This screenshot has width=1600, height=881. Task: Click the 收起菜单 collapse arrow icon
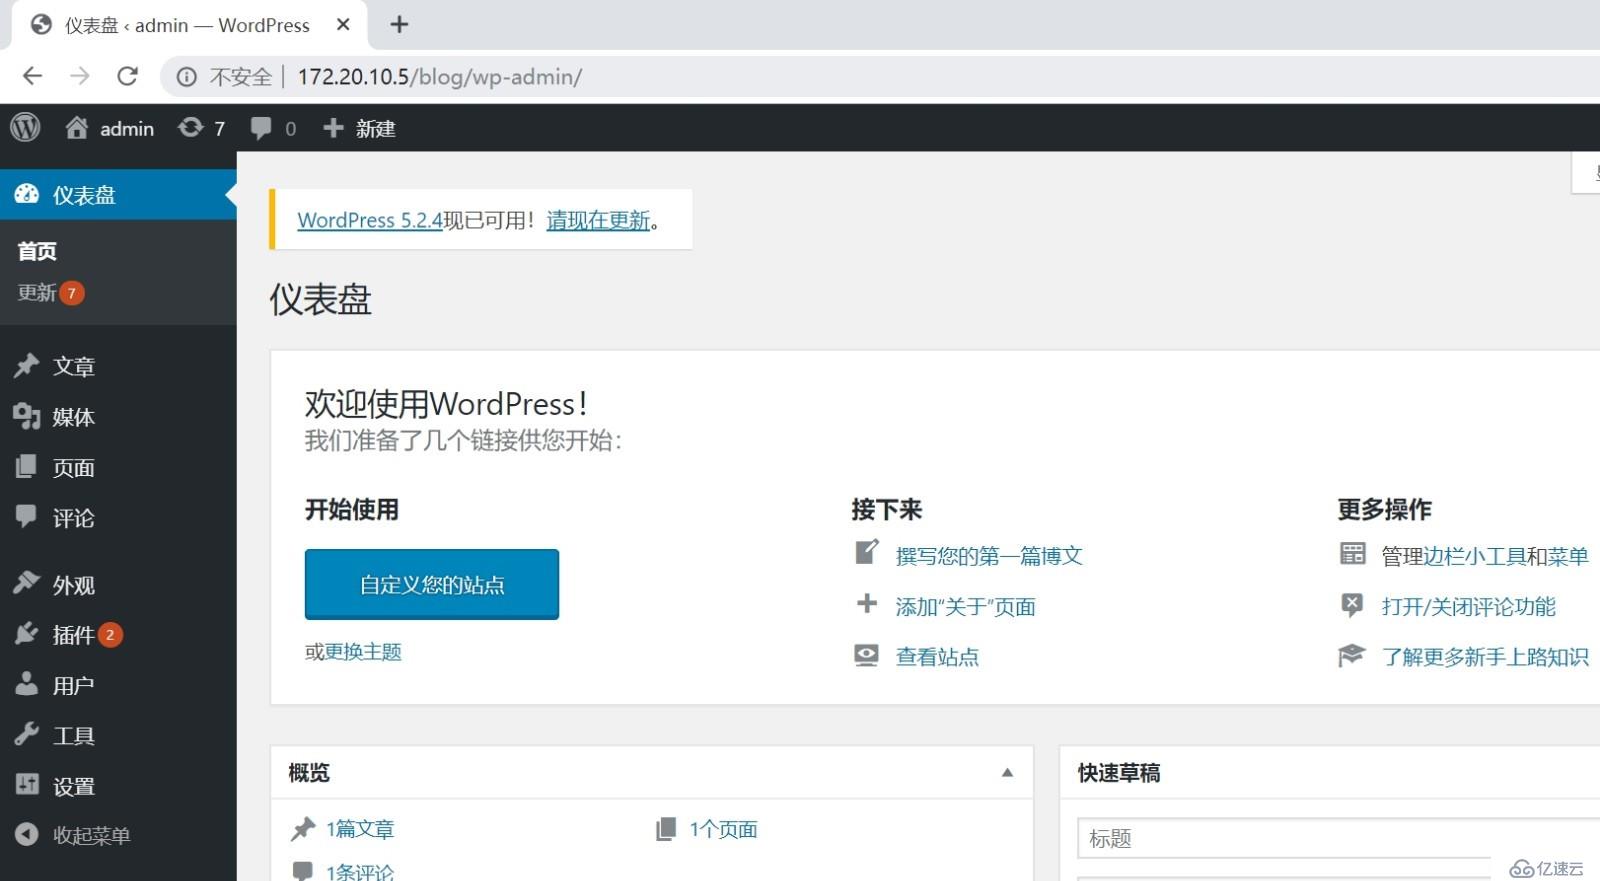coord(27,834)
